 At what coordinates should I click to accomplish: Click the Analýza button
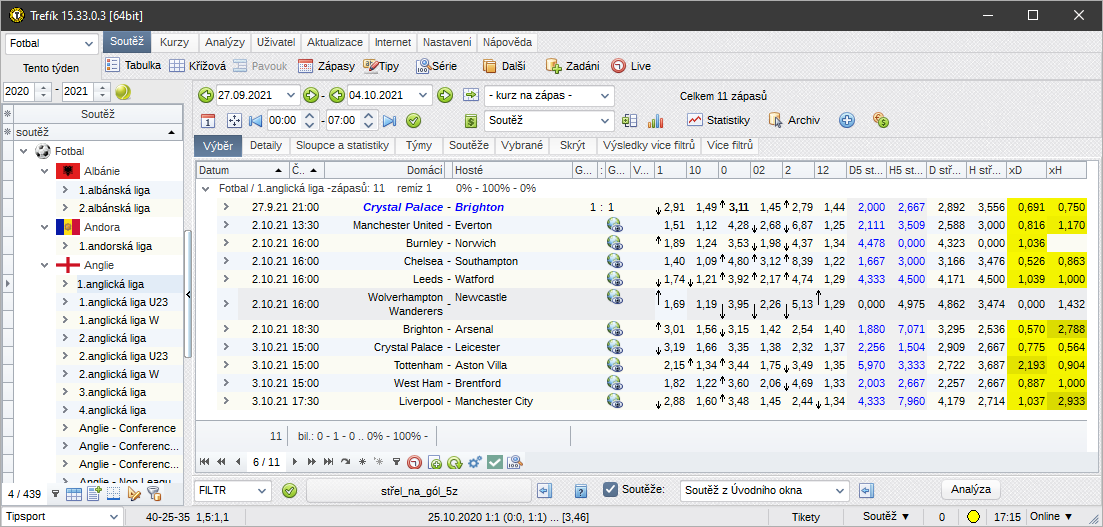click(x=971, y=490)
